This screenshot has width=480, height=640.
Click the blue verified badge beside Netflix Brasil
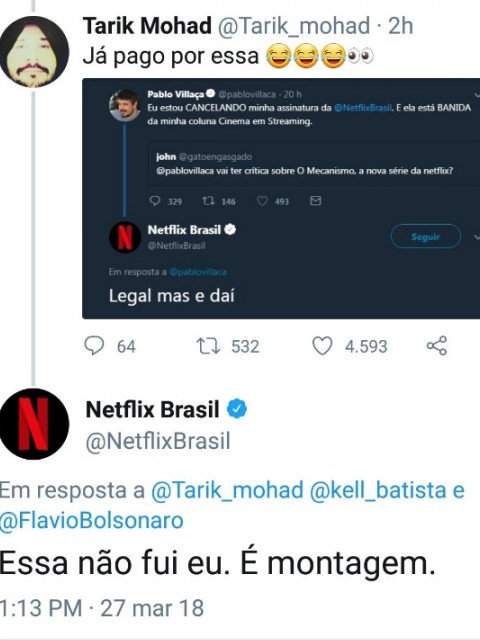(x=237, y=409)
